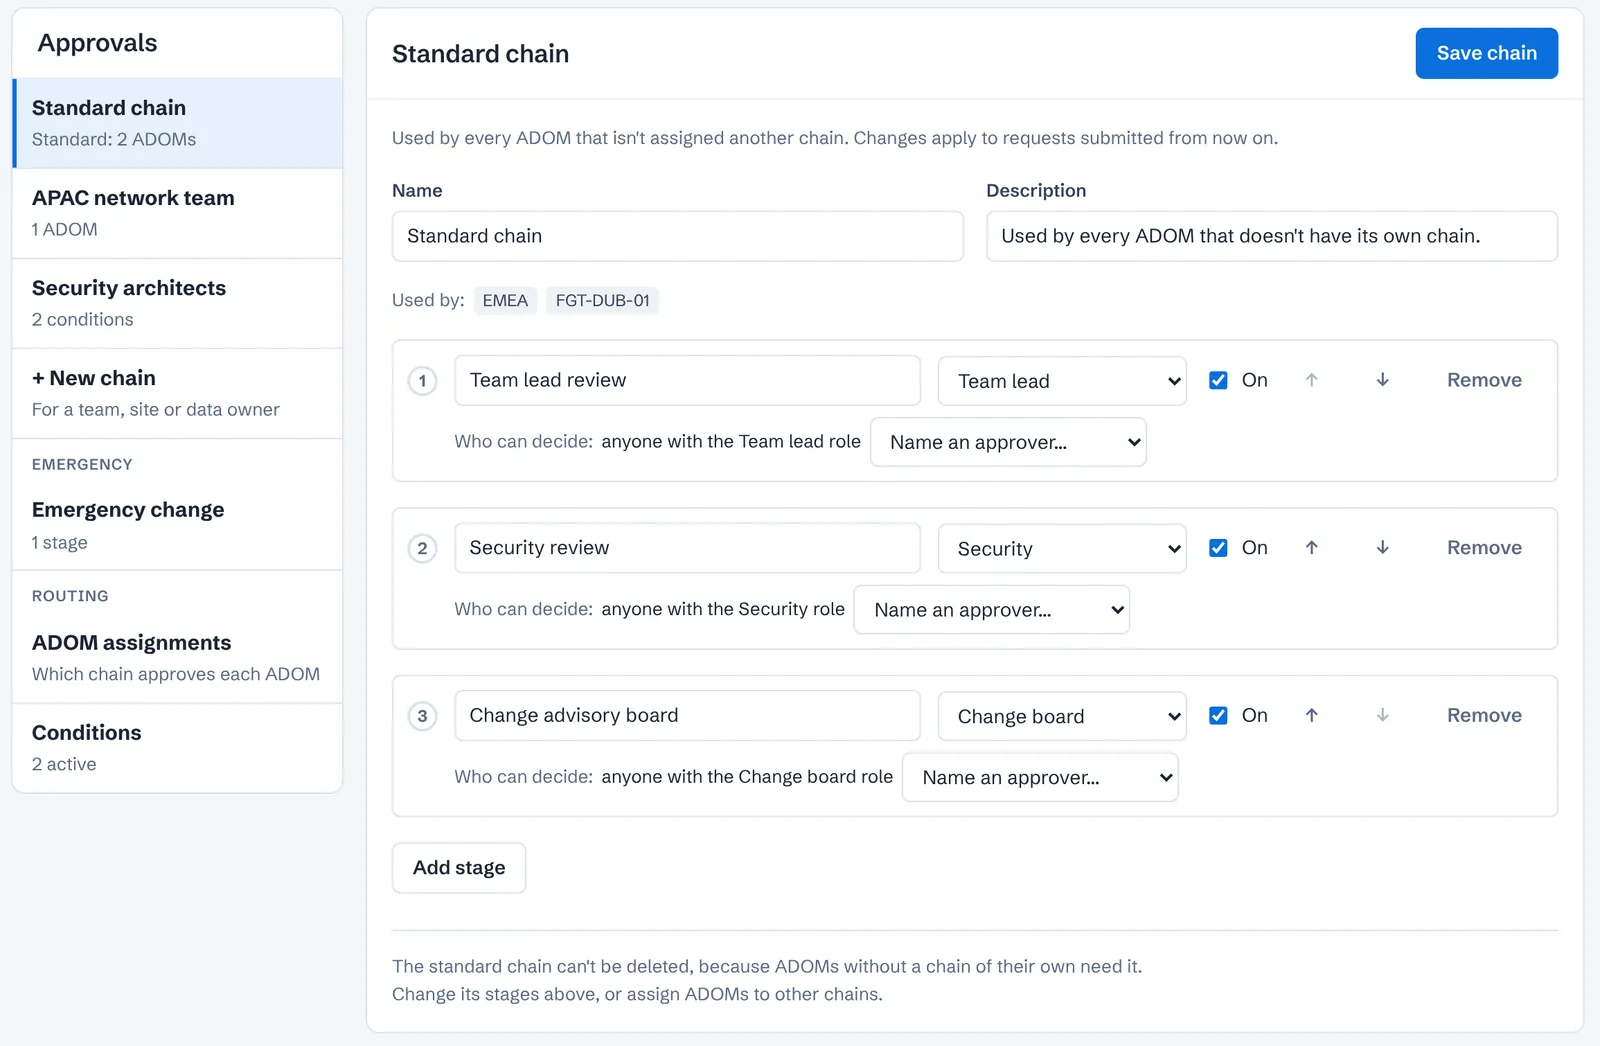Open the Security architects chain
Screen dimensions: 1600x1046
(177, 303)
